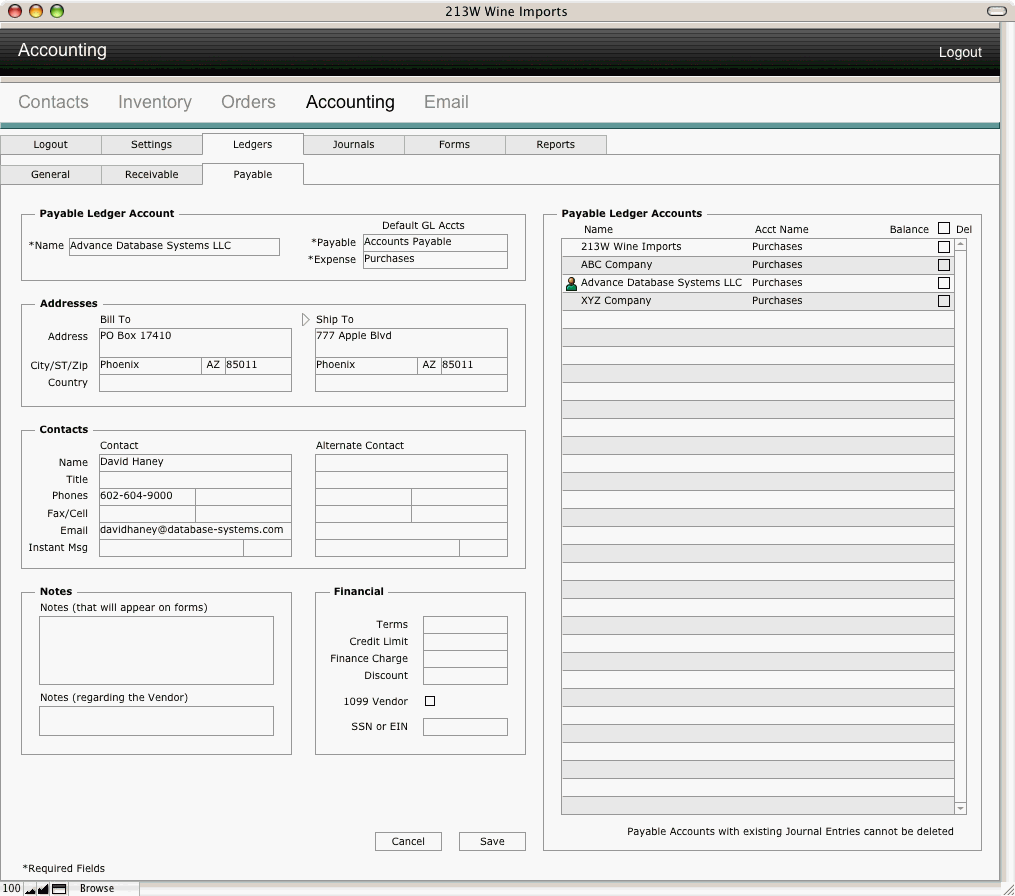Viewport: 1015px width, 896px height.
Task: Click the Bill To Country field
Action: pos(195,383)
